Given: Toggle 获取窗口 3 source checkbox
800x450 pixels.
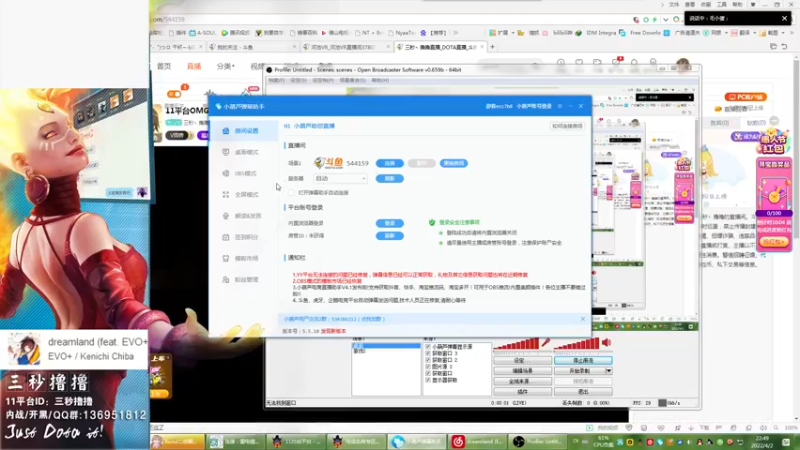Looking at the screenshot, I should click(428, 354).
